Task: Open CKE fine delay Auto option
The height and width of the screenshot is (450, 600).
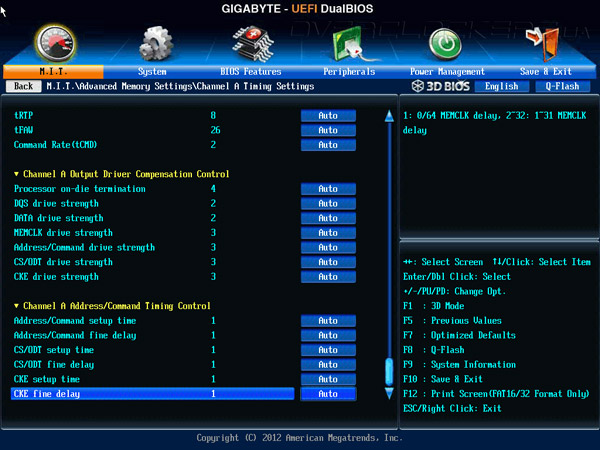Action: [328, 394]
